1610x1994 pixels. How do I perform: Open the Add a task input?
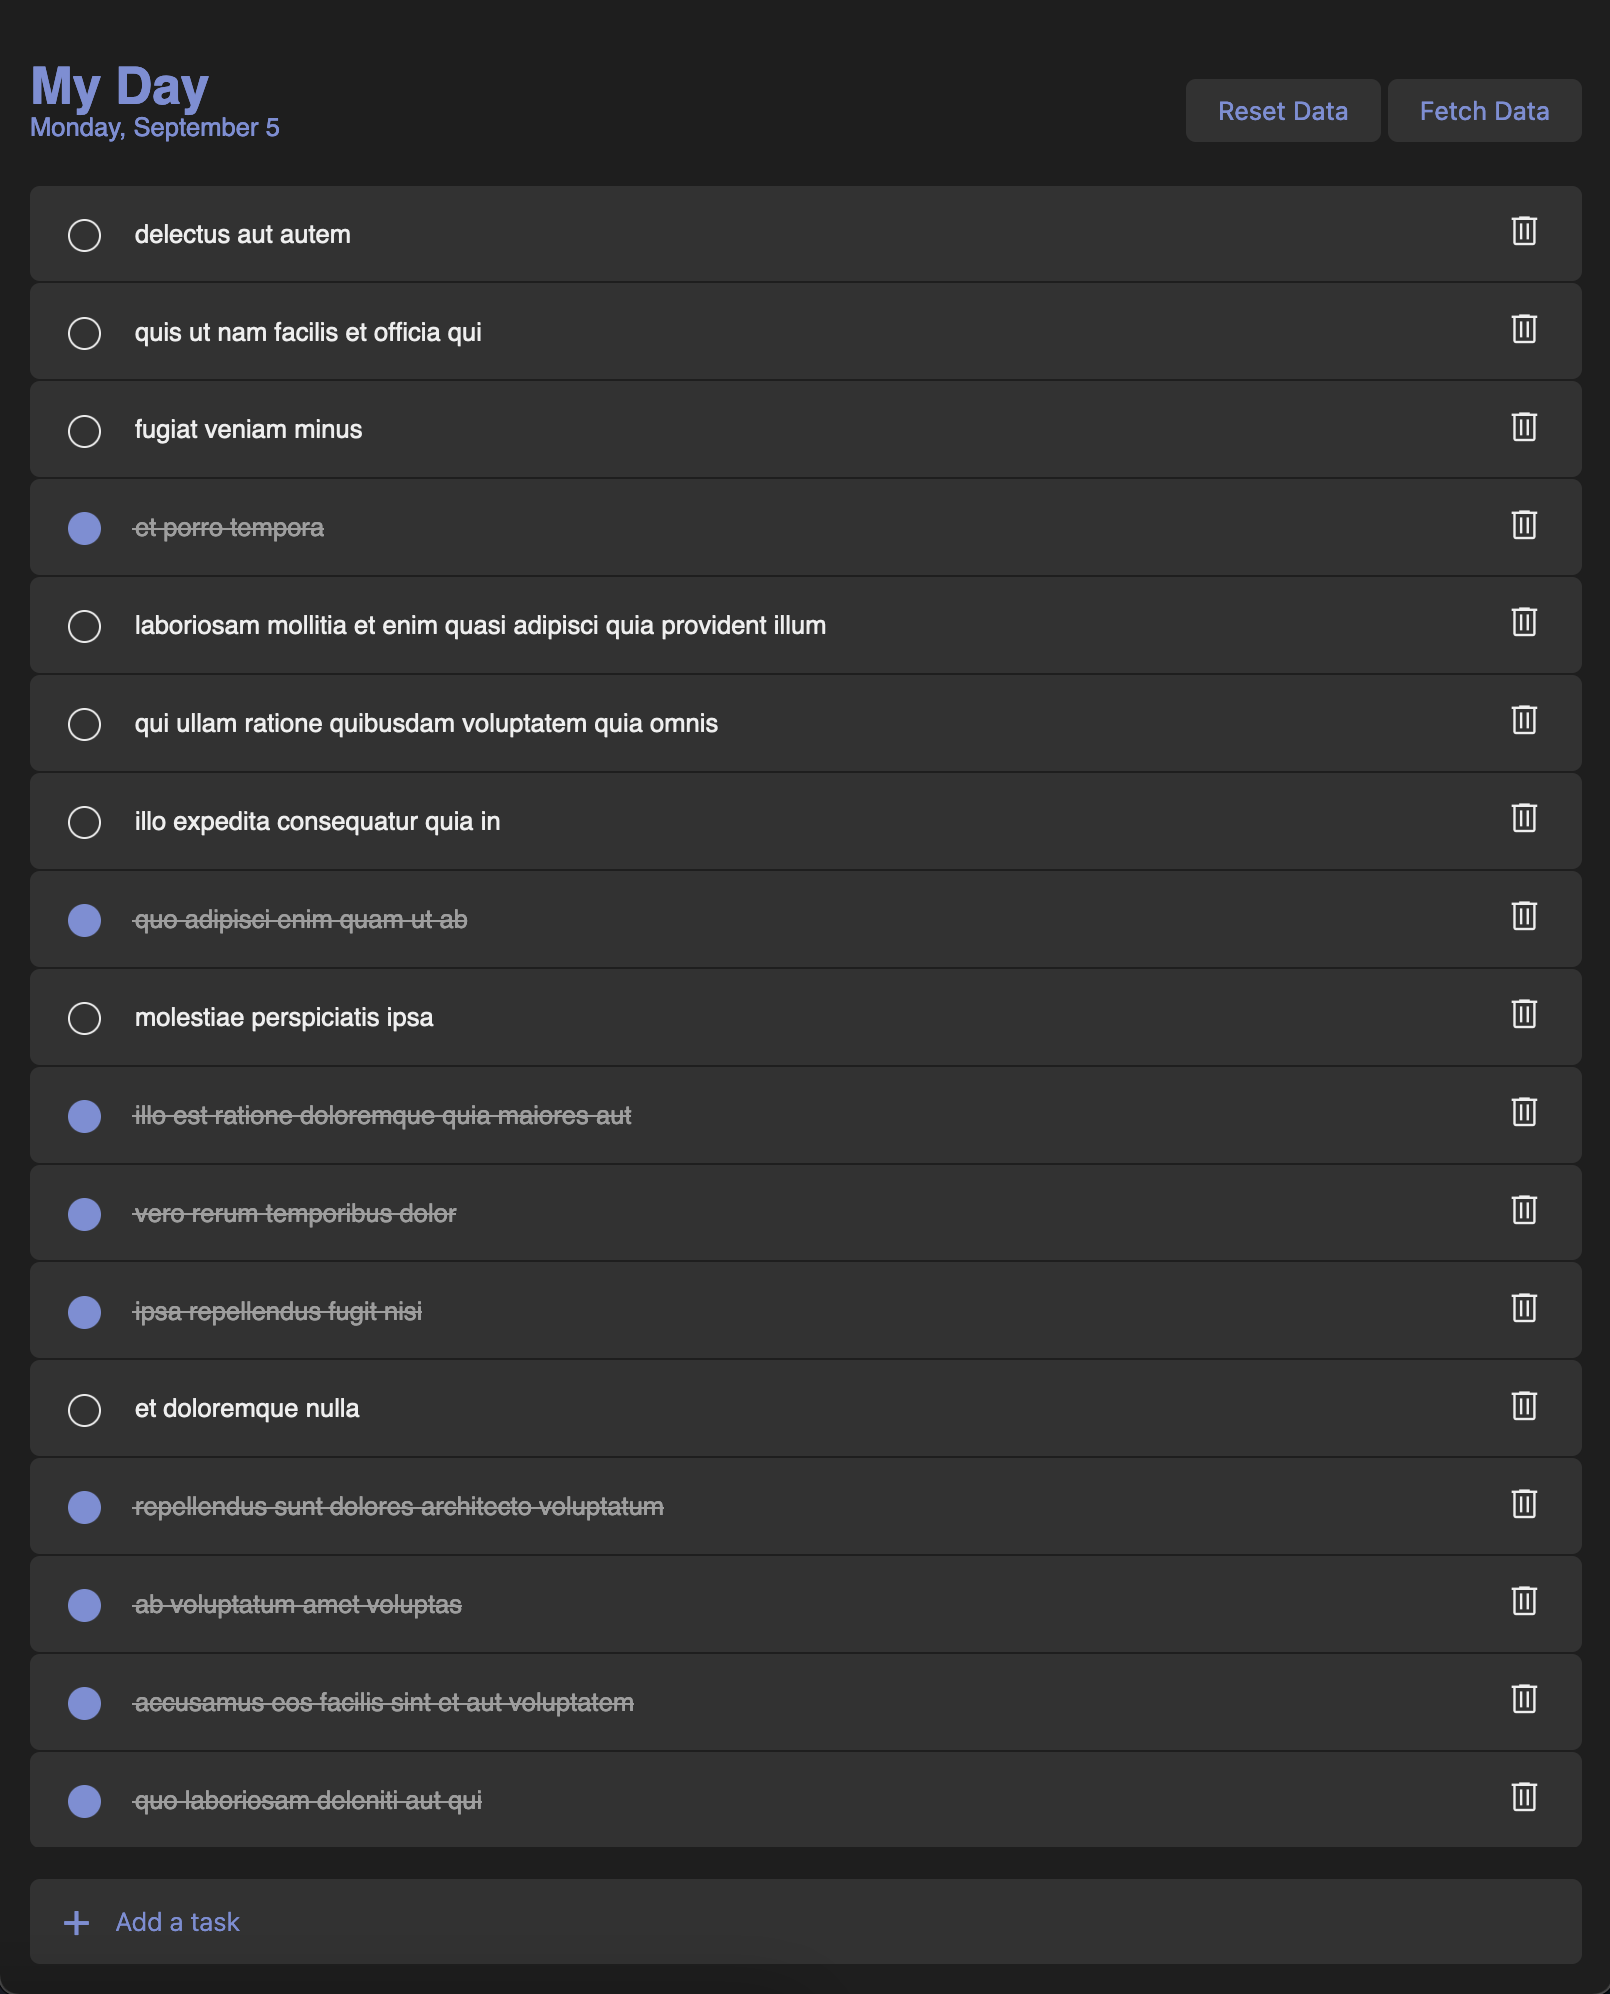pyautogui.click(x=176, y=1920)
